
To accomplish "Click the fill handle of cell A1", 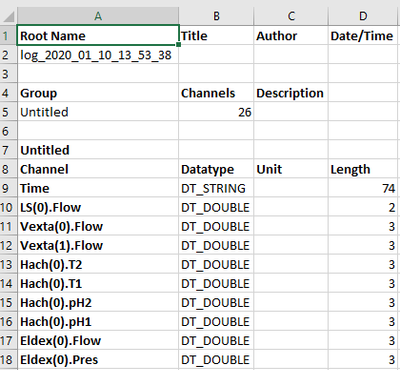I will [179, 44].
